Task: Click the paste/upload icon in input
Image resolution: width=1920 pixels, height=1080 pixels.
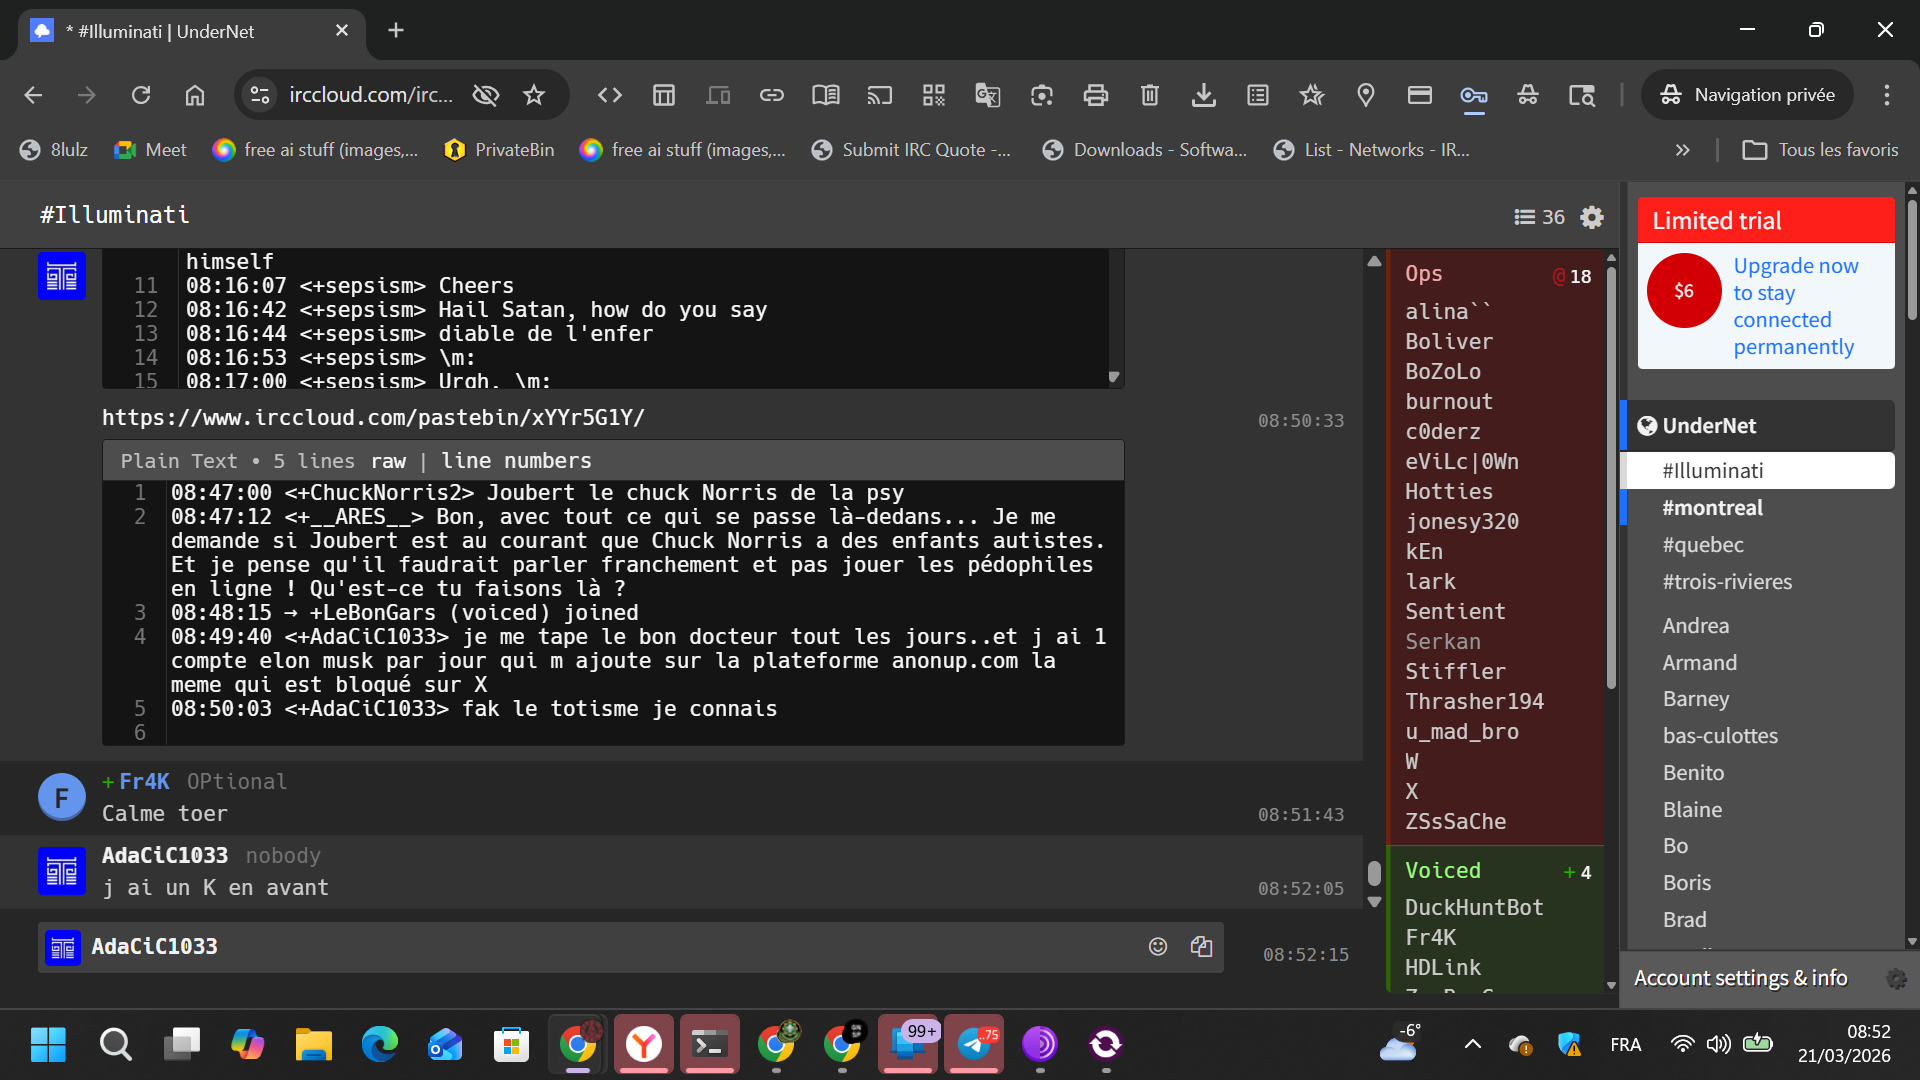Action: coord(1201,946)
